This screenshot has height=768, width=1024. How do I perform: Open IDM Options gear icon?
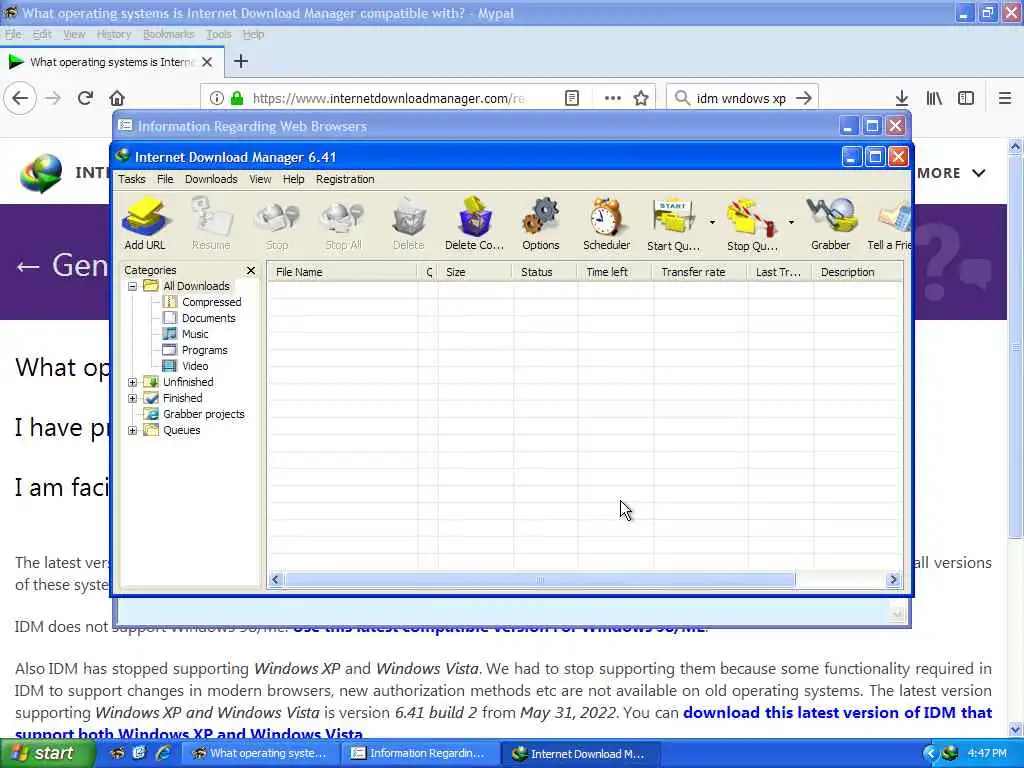click(541, 224)
